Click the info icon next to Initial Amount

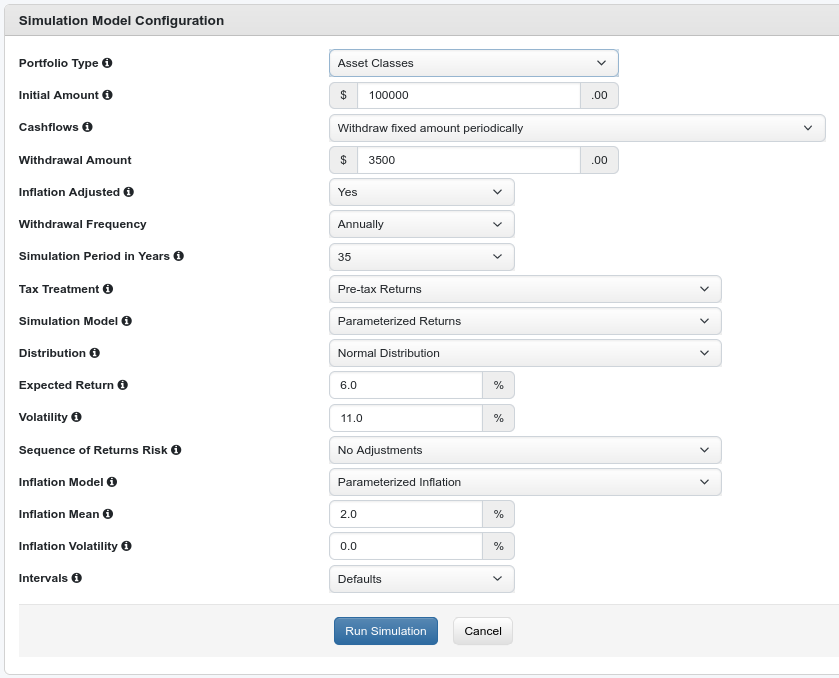108,95
